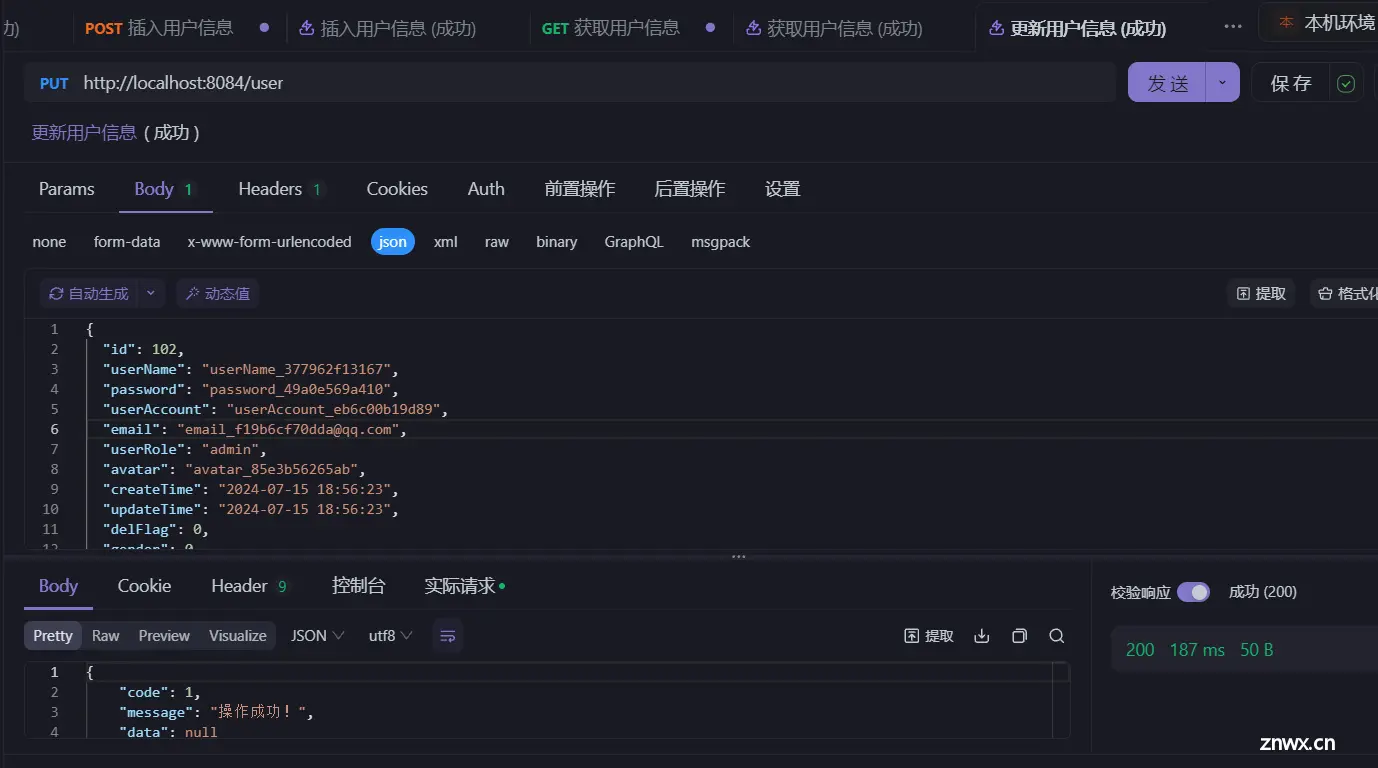Image resolution: width=1378 pixels, height=768 pixels.
Task: Select the Pretty response view
Action: click(x=53, y=636)
